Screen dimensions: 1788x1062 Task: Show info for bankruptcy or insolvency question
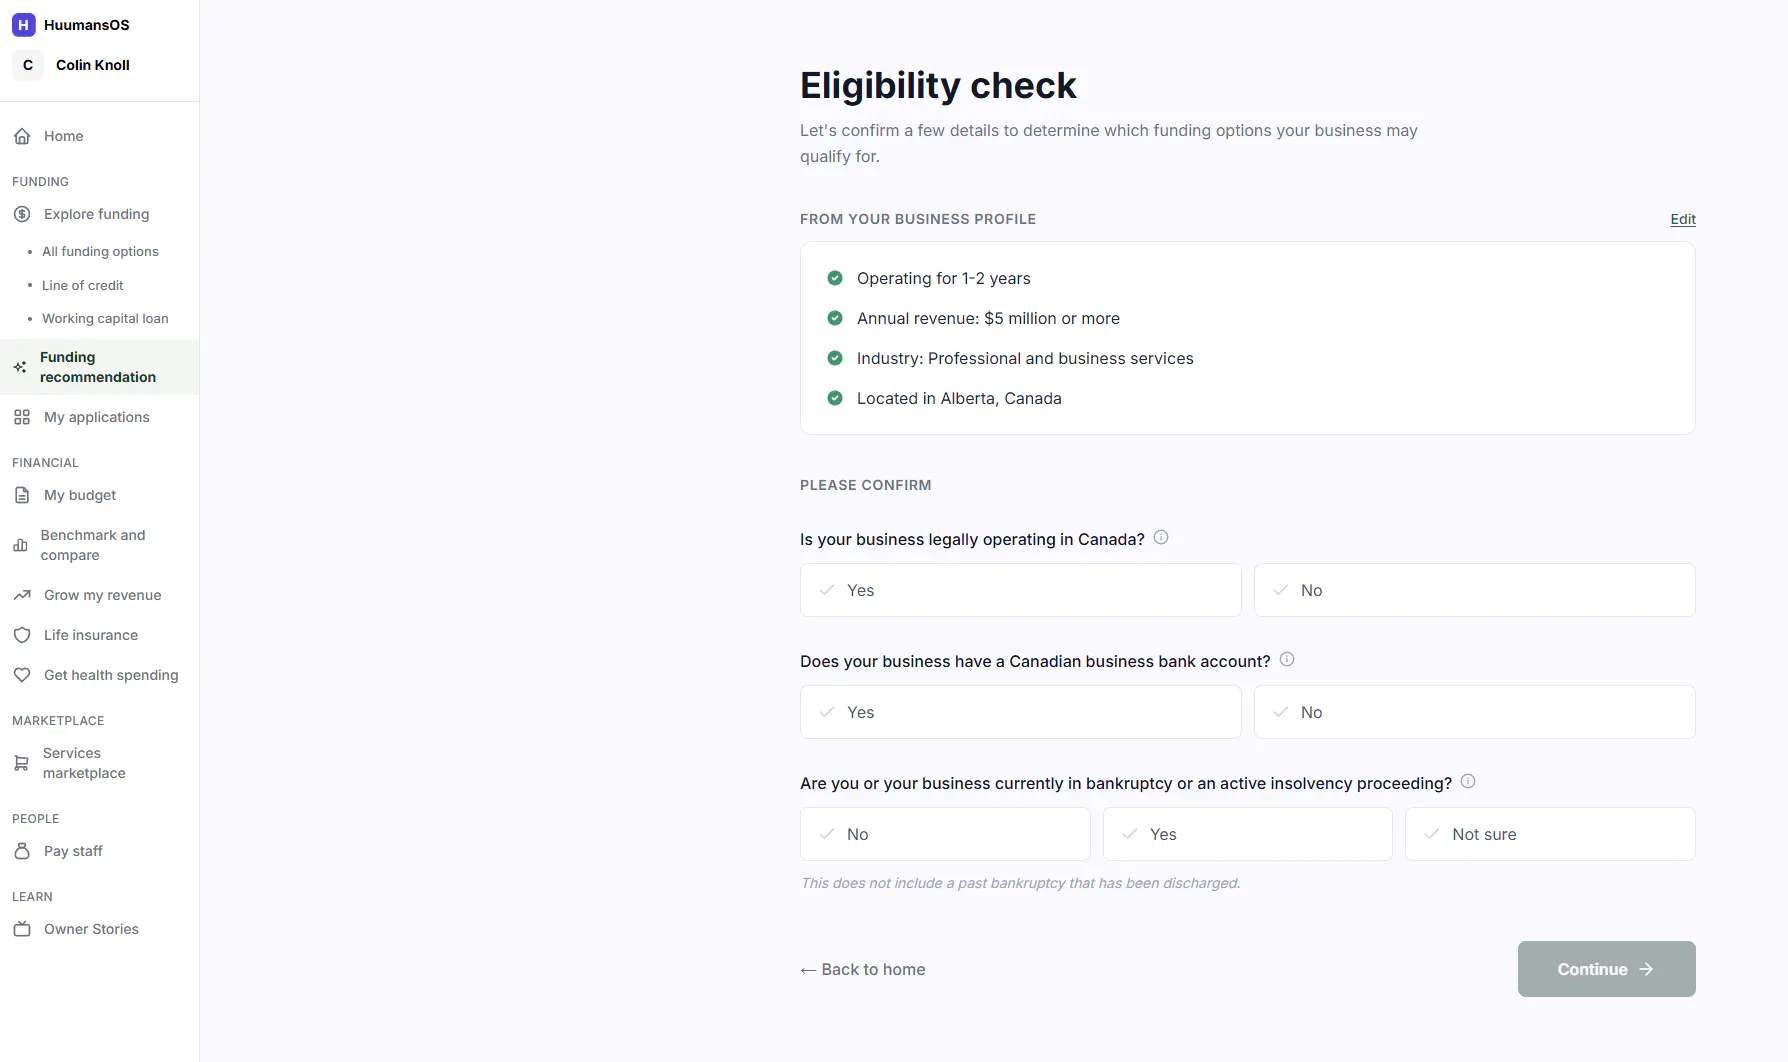1468,781
